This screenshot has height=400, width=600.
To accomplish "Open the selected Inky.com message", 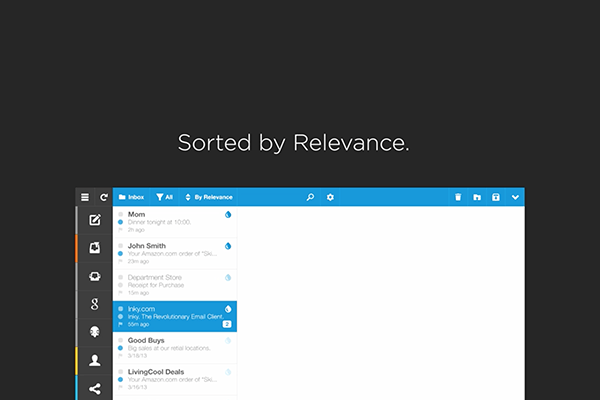I will (175, 317).
